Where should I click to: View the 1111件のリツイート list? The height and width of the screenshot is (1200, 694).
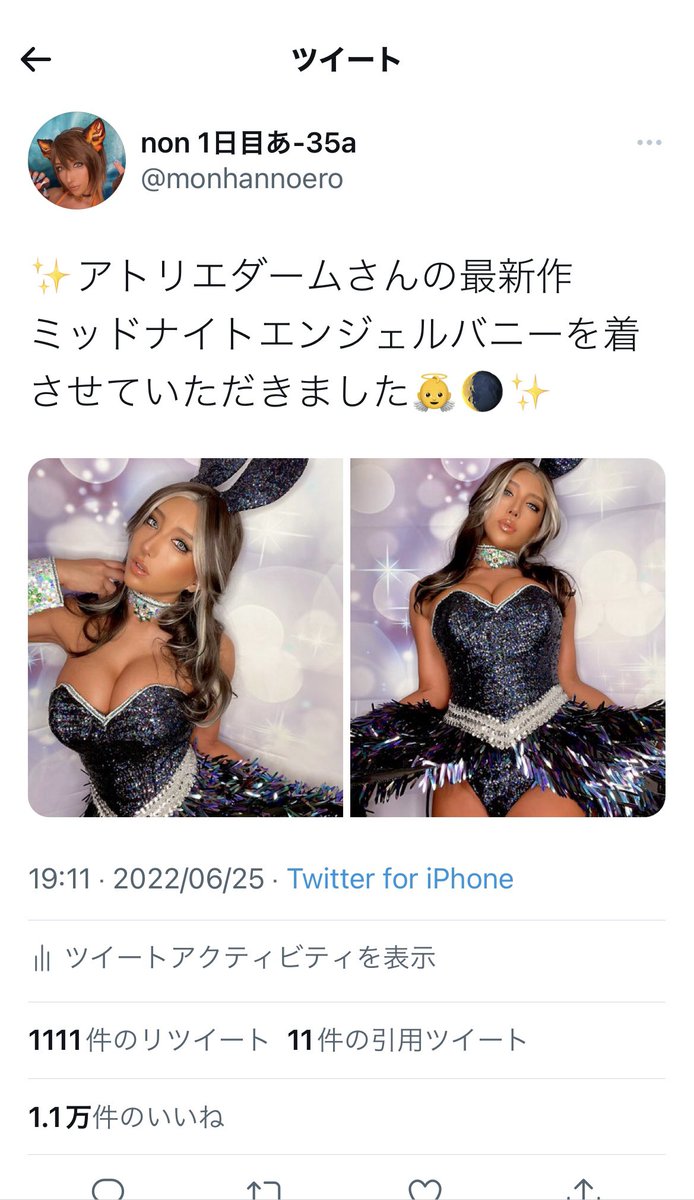[x=149, y=1040]
